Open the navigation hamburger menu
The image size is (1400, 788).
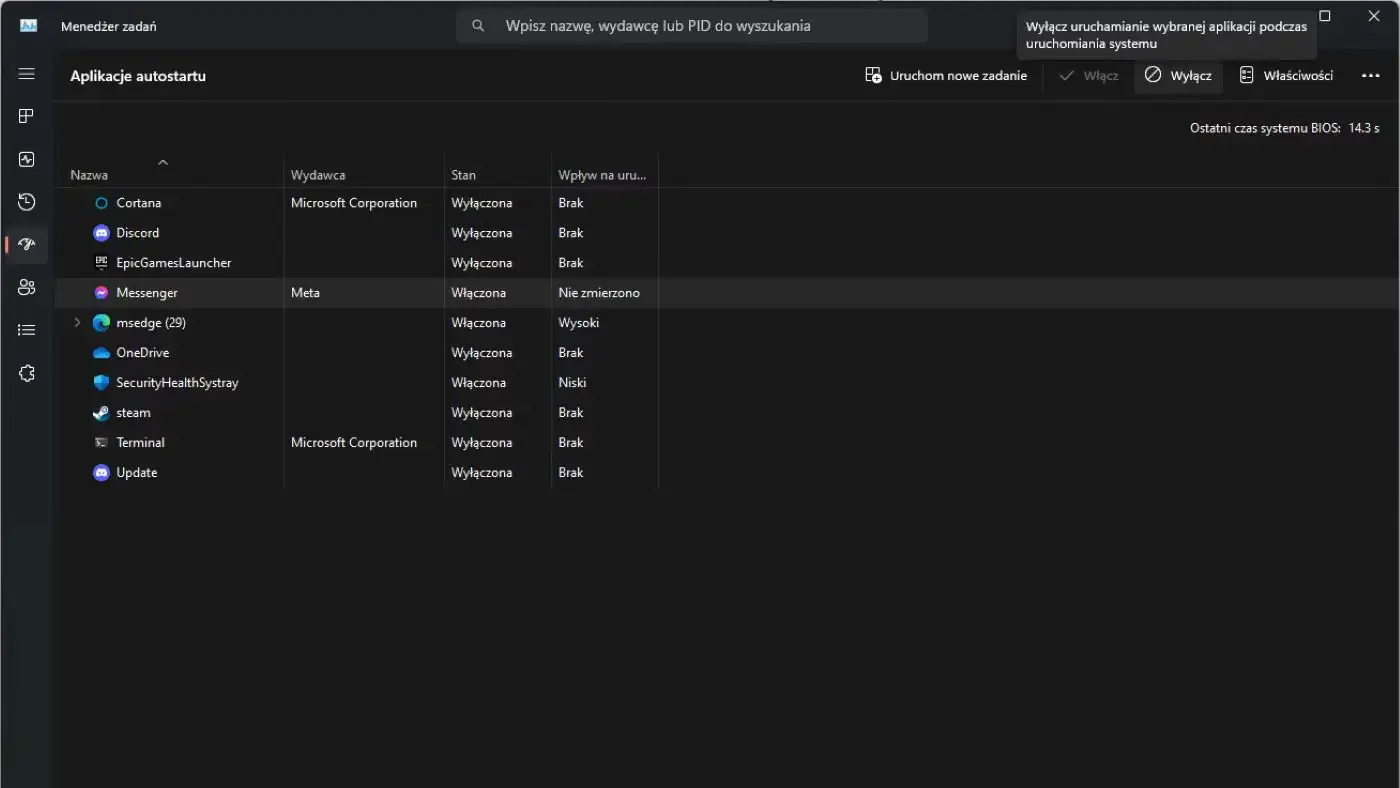click(x=27, y=74)
